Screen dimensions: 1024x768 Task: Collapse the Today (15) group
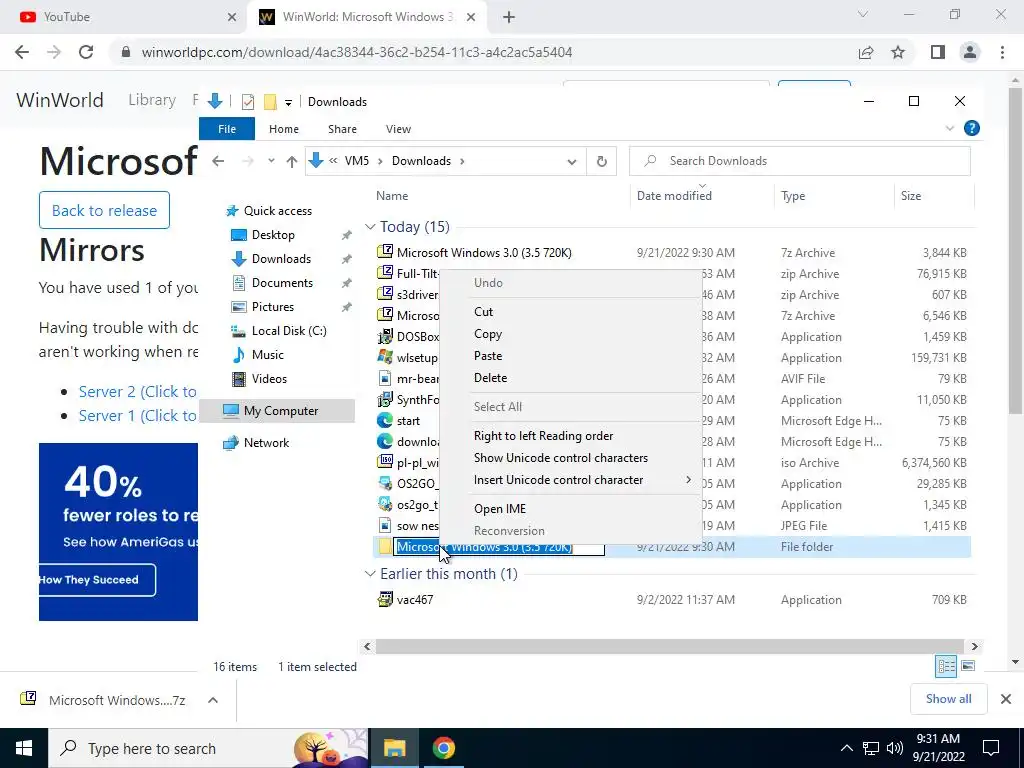pos(370,227)
